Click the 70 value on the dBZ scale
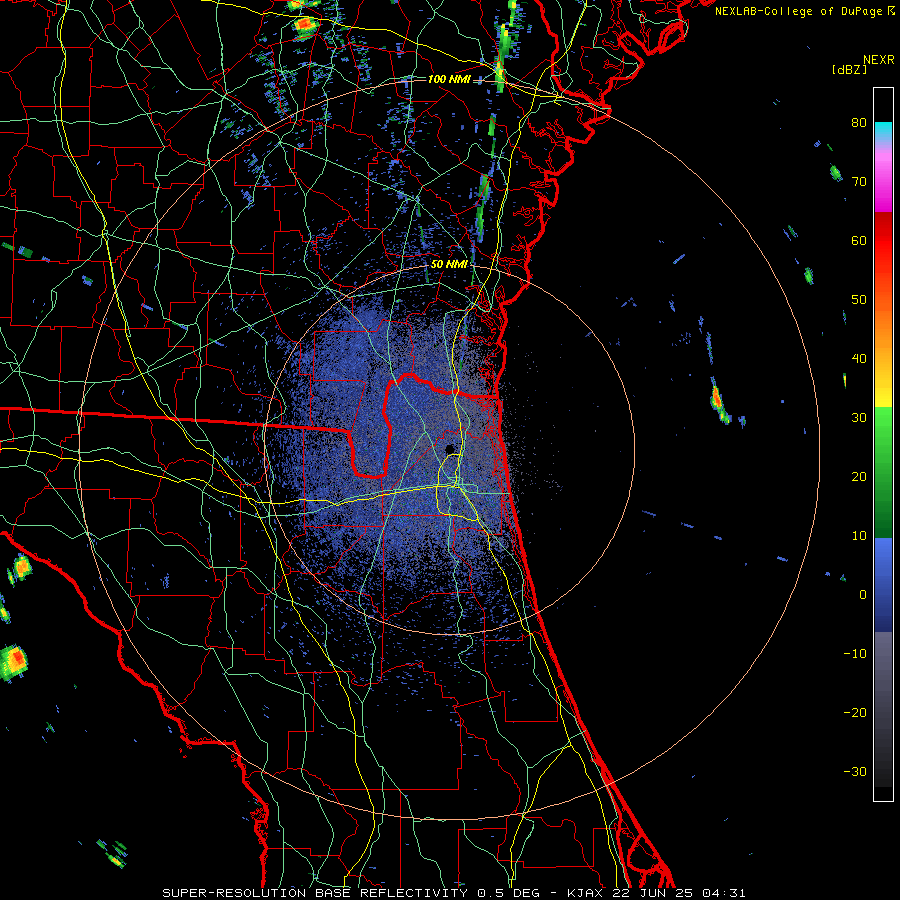Screen dimensions: 900x900 [x=859, y=181]
